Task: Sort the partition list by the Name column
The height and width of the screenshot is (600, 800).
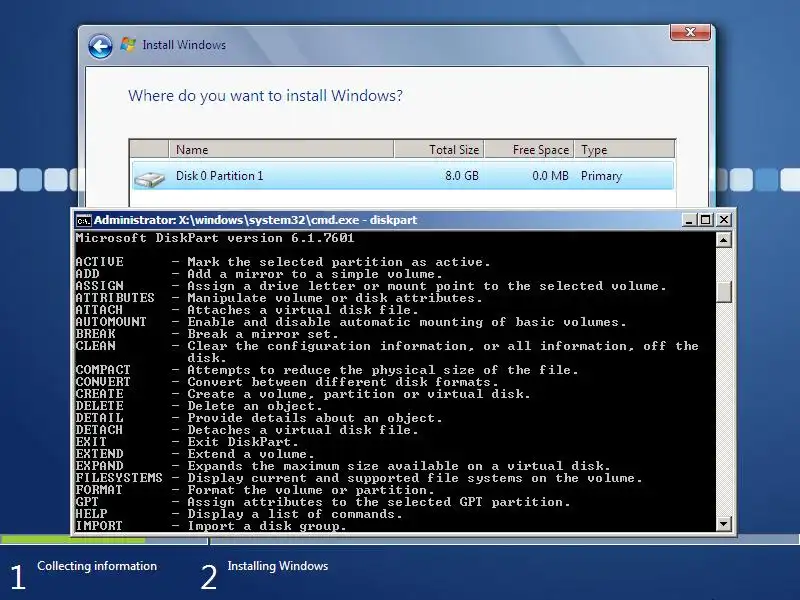Action: (281, 149)
